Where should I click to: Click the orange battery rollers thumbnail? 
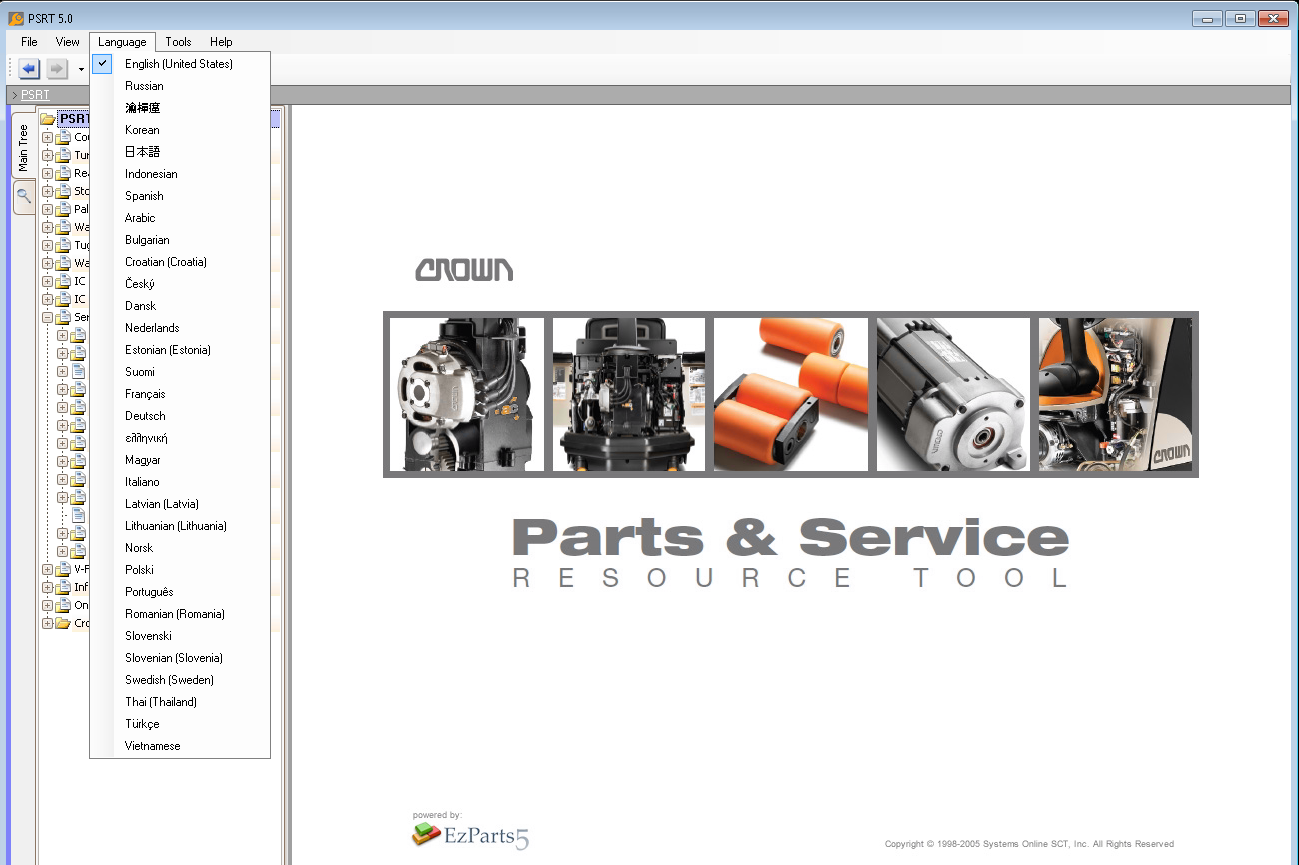(790, 393)
